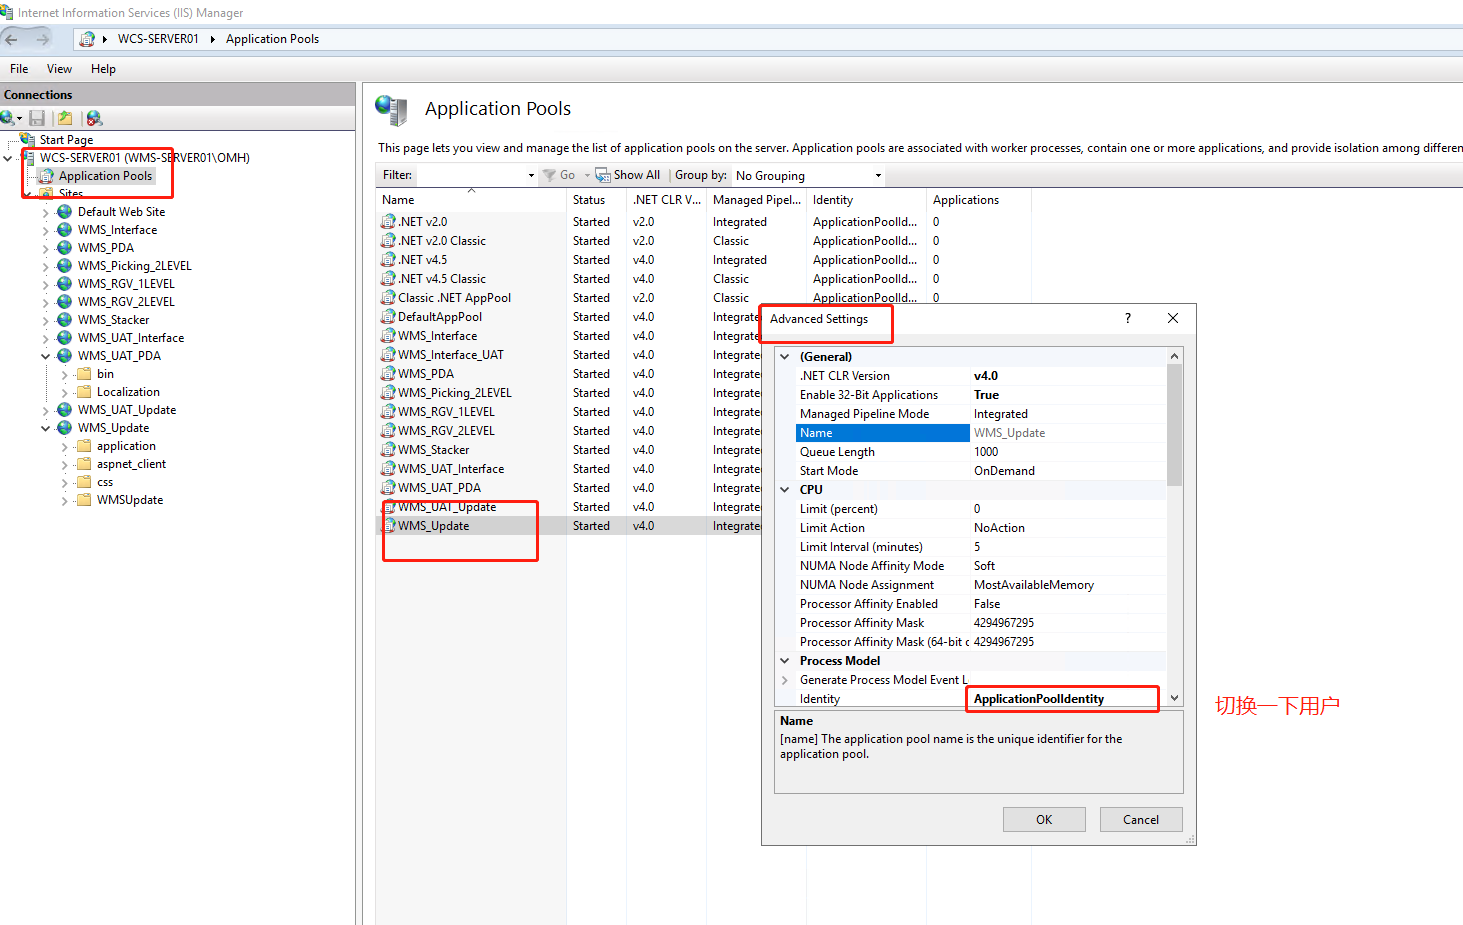Click Cancel in Advanced Settings dialog

[1141, 820]
